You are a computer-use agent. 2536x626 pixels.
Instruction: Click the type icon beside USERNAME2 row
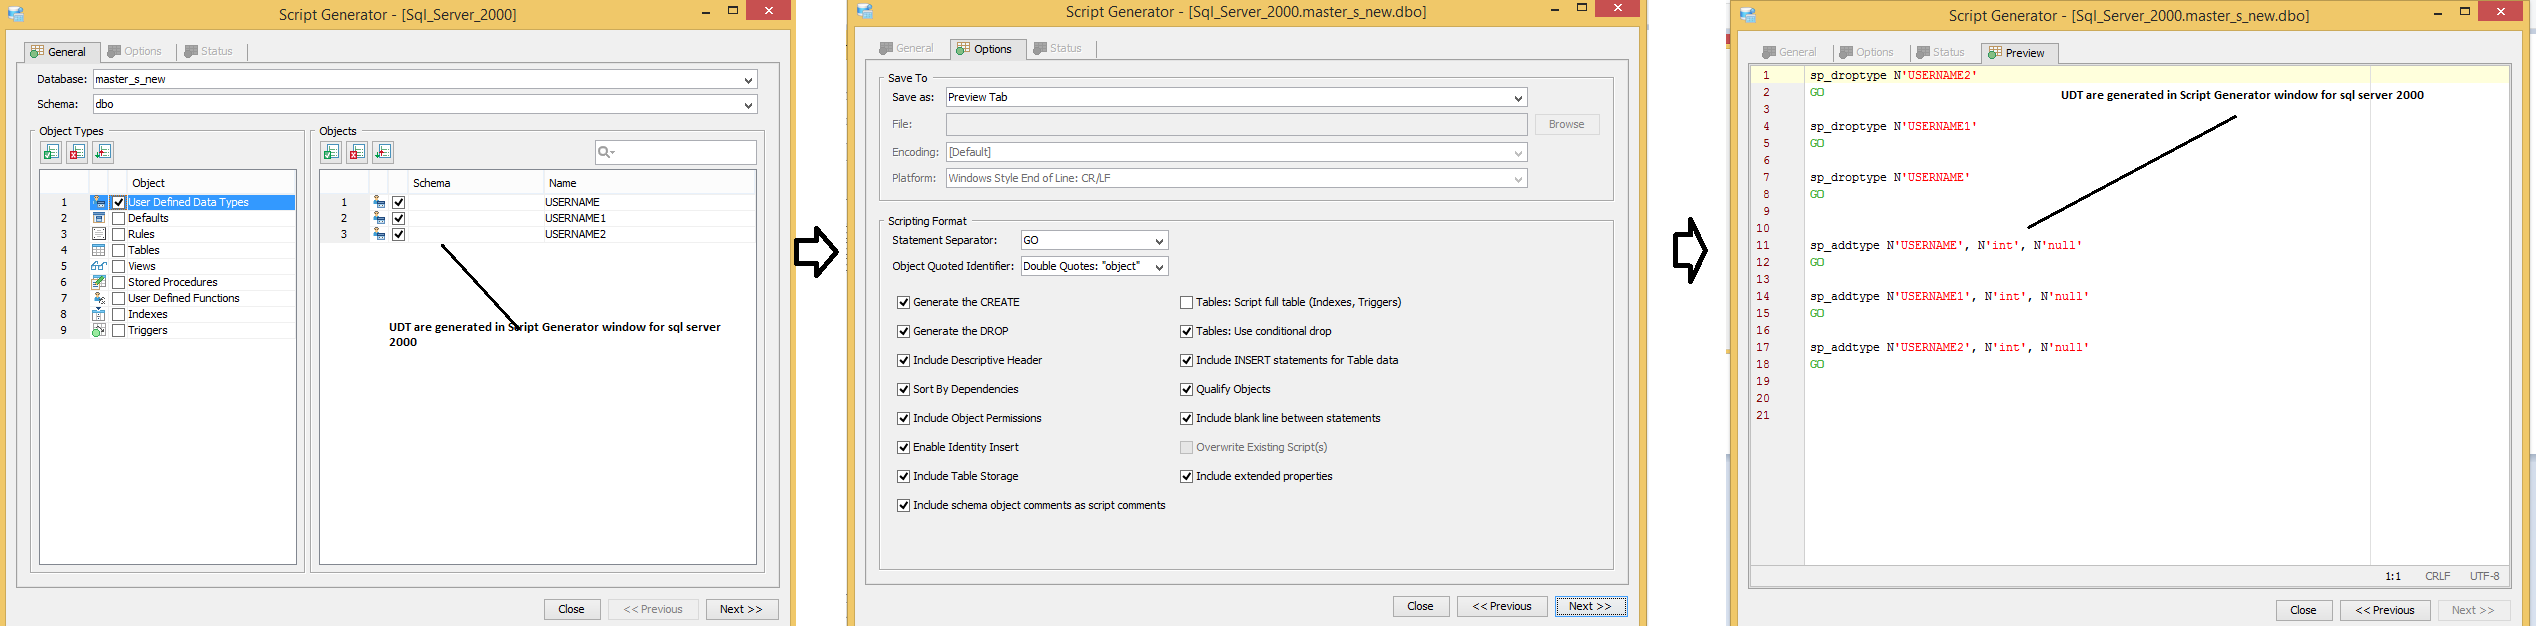pos(379,234)
